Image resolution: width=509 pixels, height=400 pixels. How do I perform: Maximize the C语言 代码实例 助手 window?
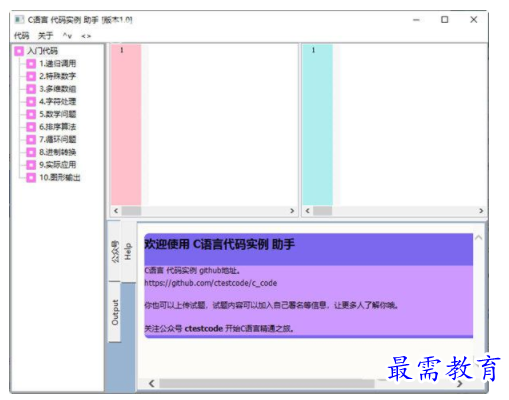point(445,20)
